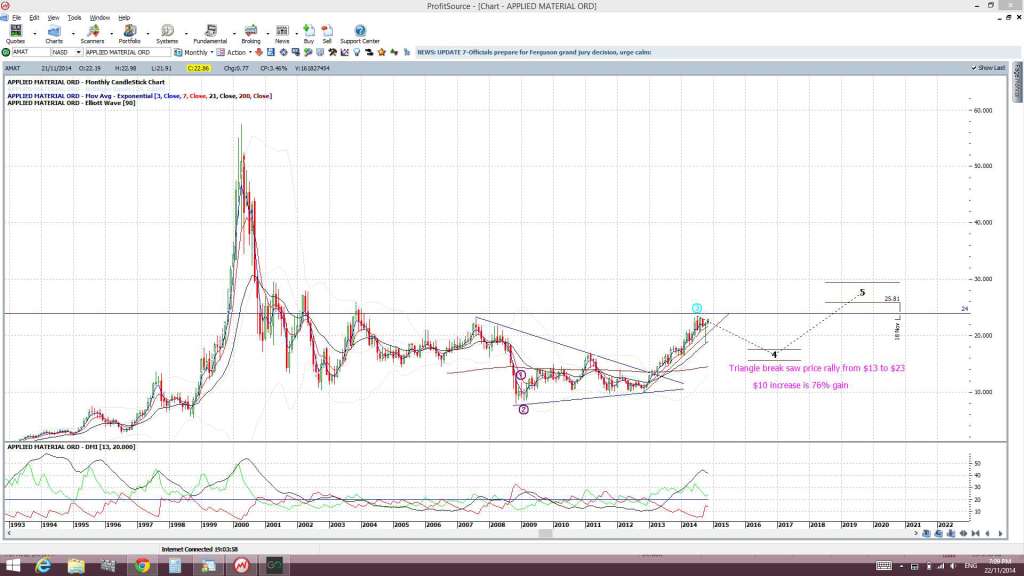
Task: Open the Help menu
Action: (x=124, y=18)
